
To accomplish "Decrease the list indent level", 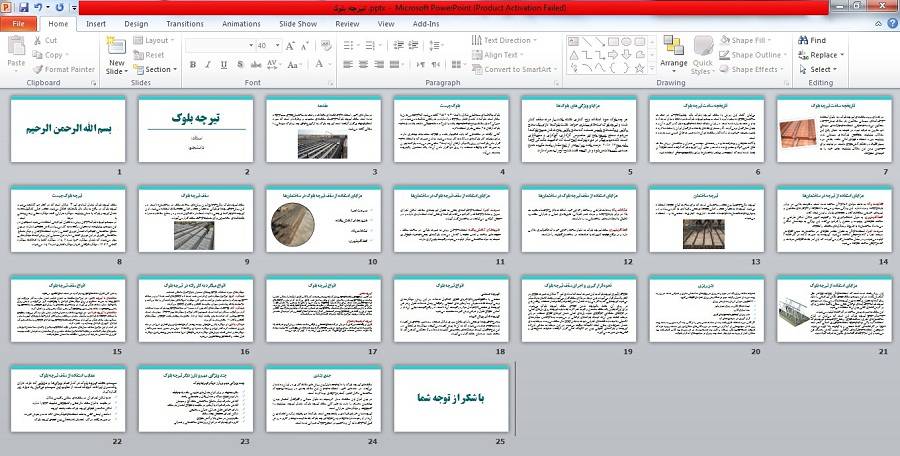I will 398,45.
